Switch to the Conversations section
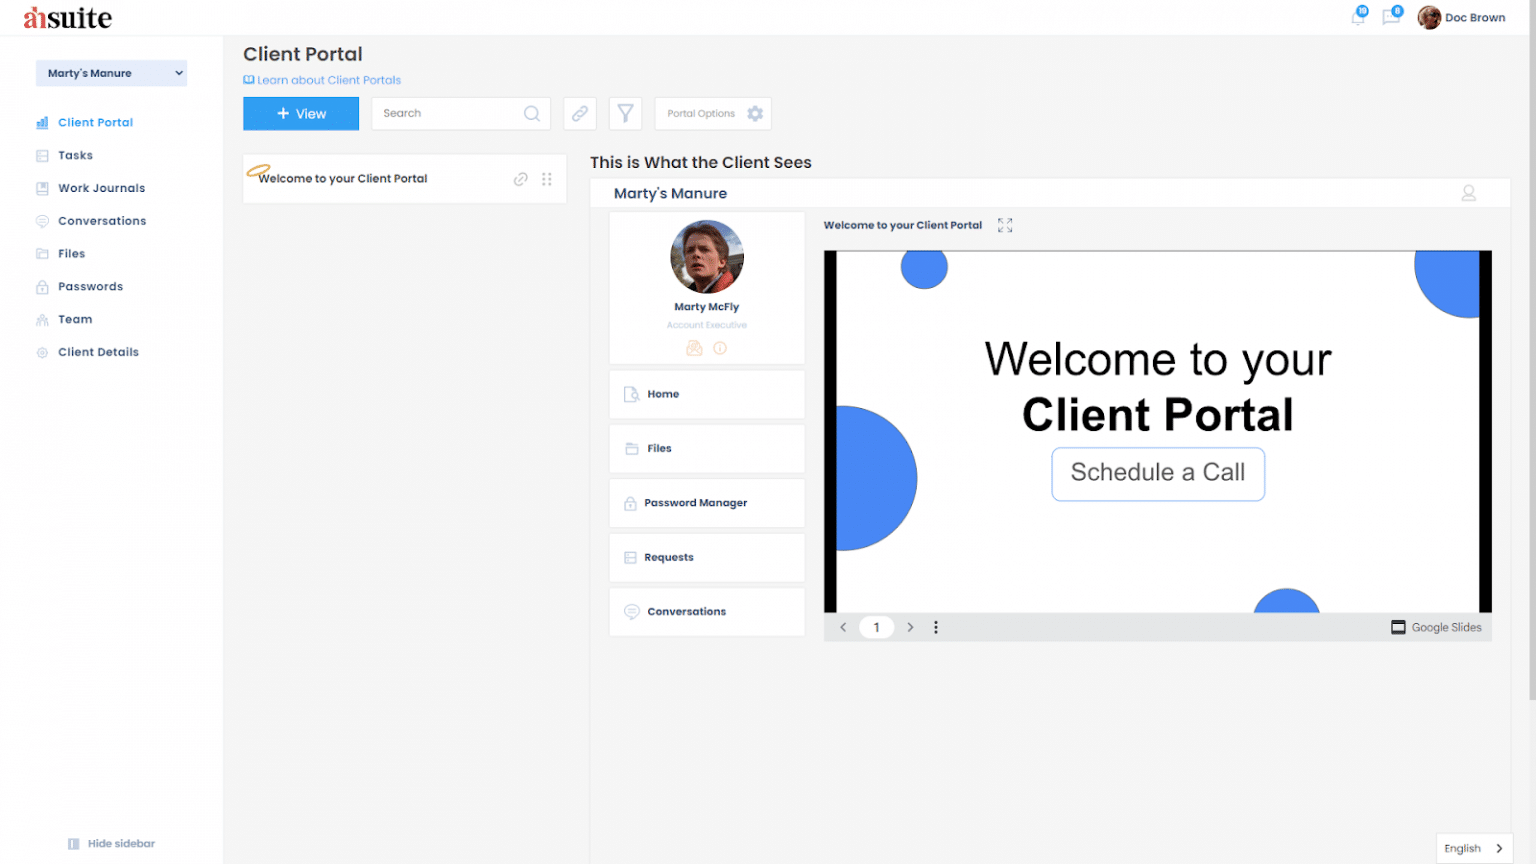Viewport: 1536px width, 864px height. click(x=102, y=221)
